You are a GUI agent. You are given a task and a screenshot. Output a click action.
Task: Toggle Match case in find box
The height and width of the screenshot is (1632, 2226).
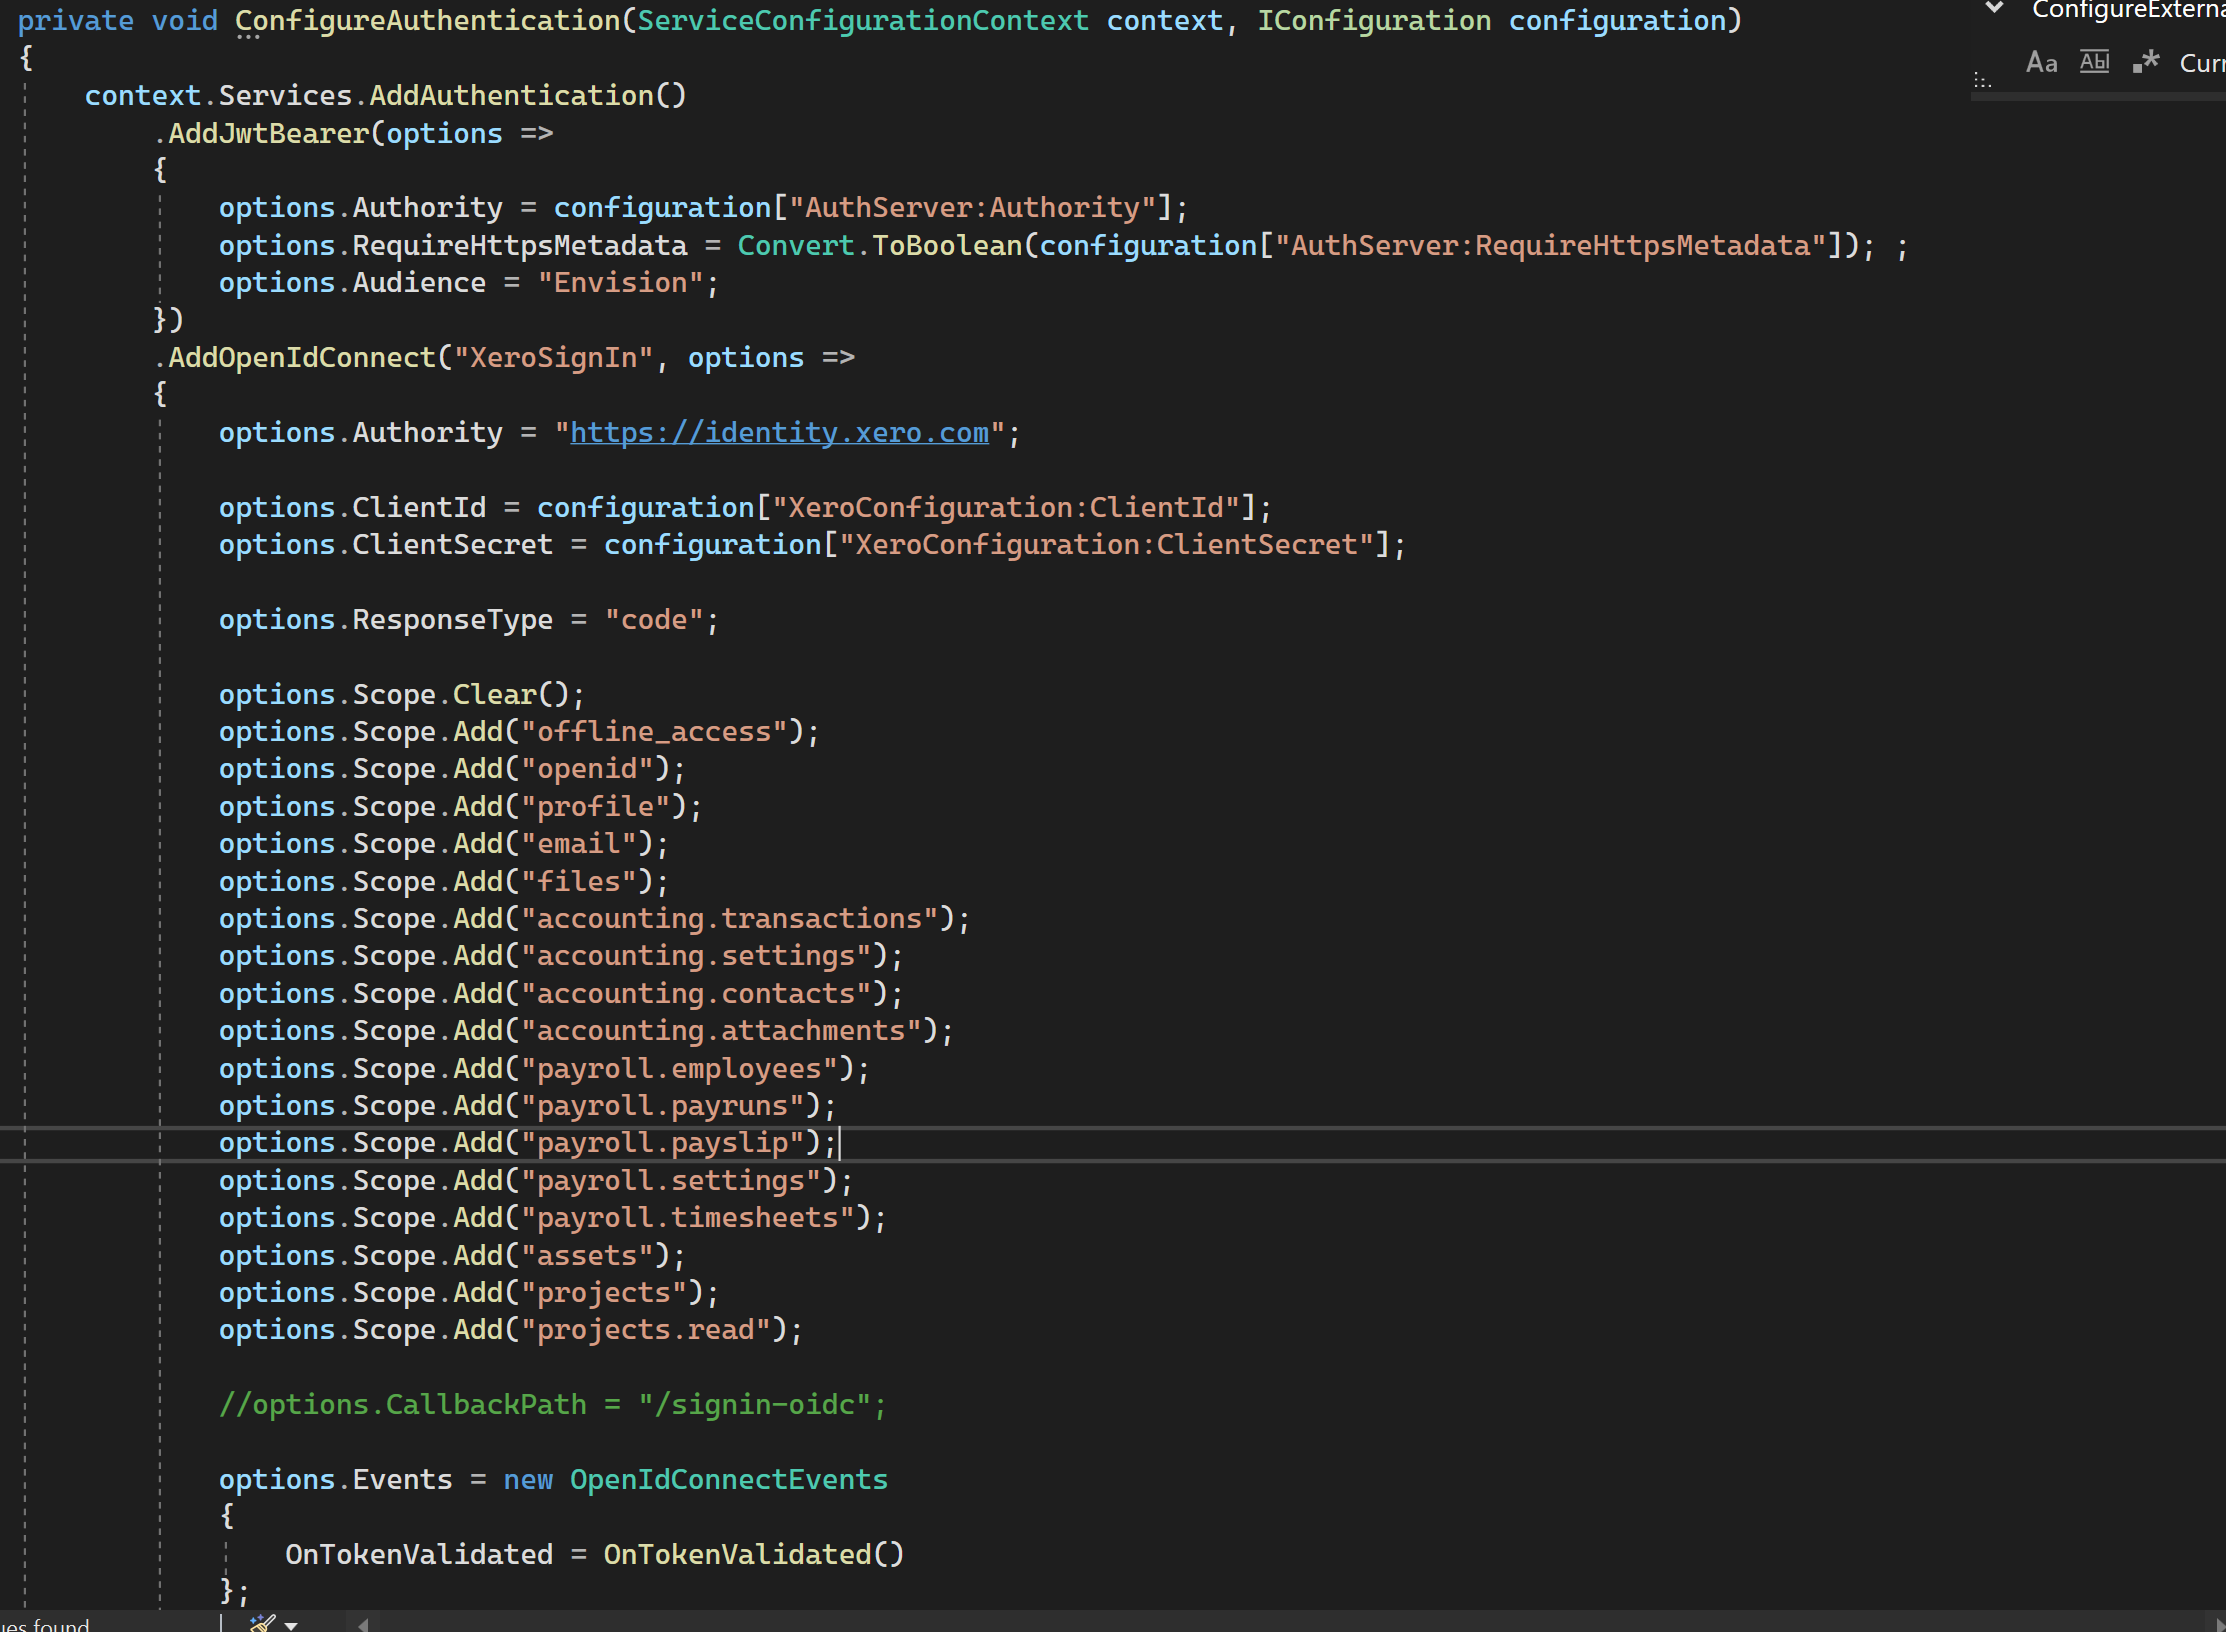[2041, 63]
